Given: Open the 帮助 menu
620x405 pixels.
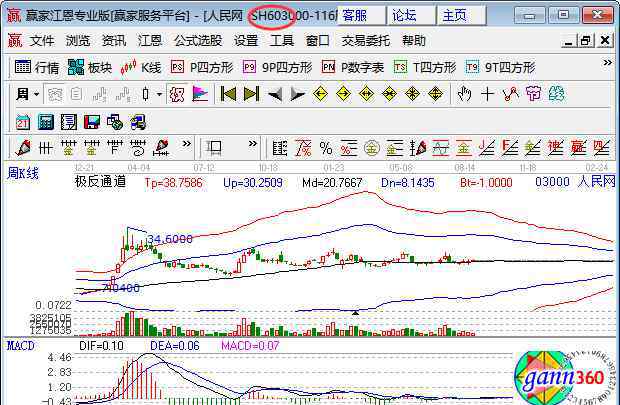Looking at the screenshot, I should point(414,40).
